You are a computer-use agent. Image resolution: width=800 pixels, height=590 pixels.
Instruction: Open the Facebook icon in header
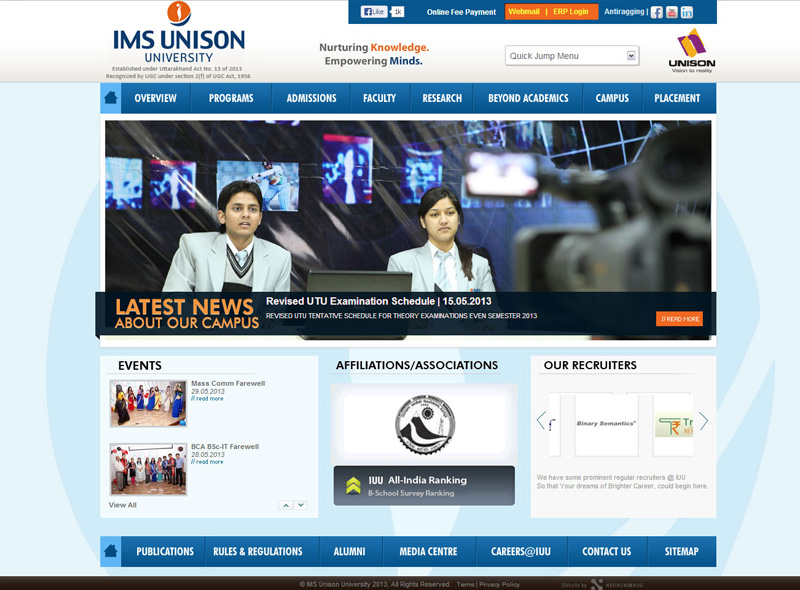(x=657, y=12)
